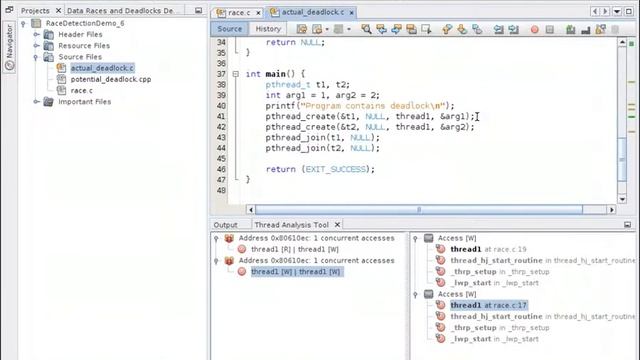The image size is (640, 360).
Task: Start macro recording with red circle icon
Action: [535, 29]
